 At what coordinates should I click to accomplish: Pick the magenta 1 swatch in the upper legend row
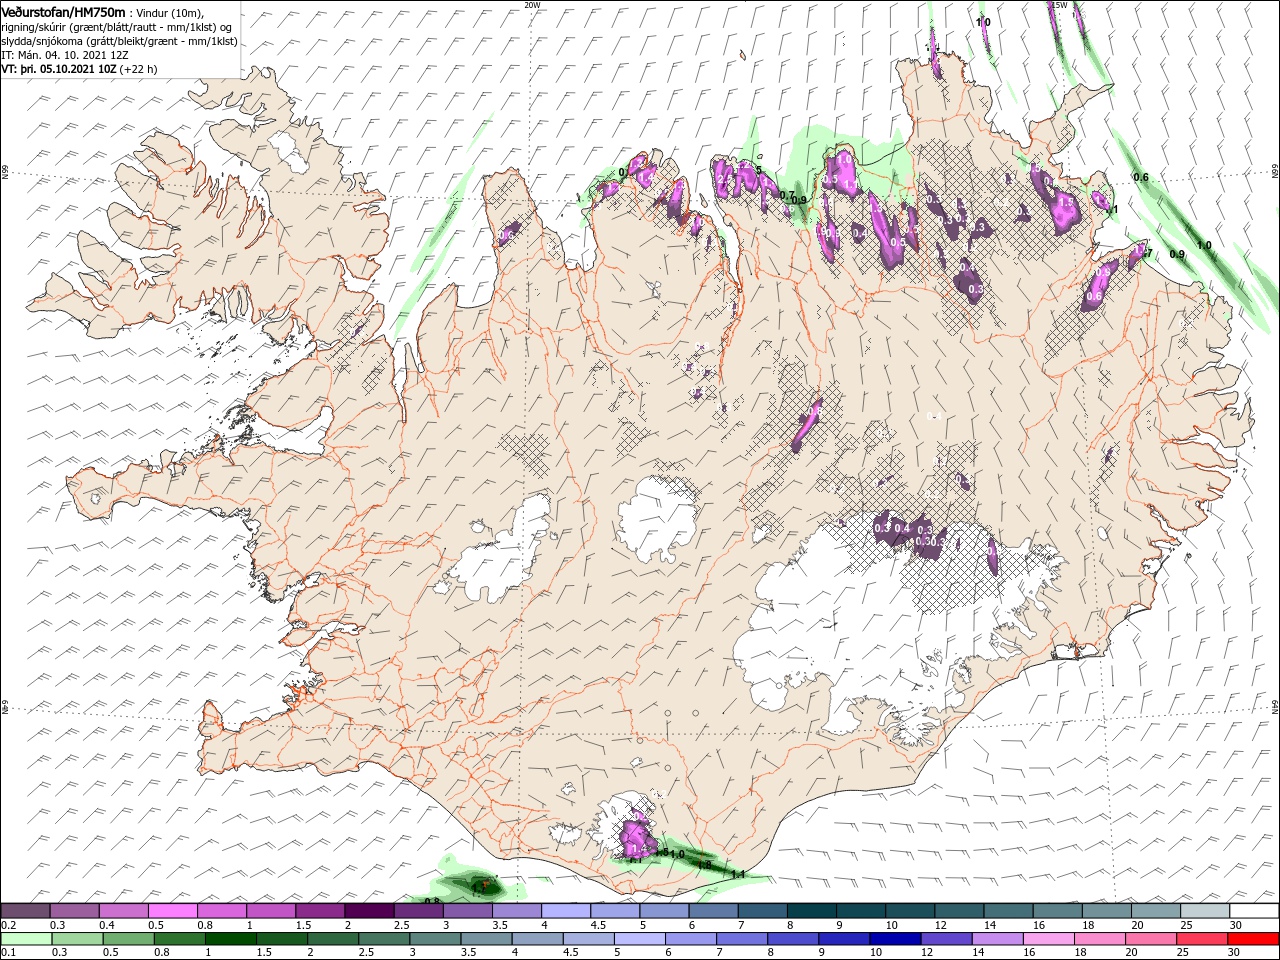pyautogui.click(x=271, y=911)
